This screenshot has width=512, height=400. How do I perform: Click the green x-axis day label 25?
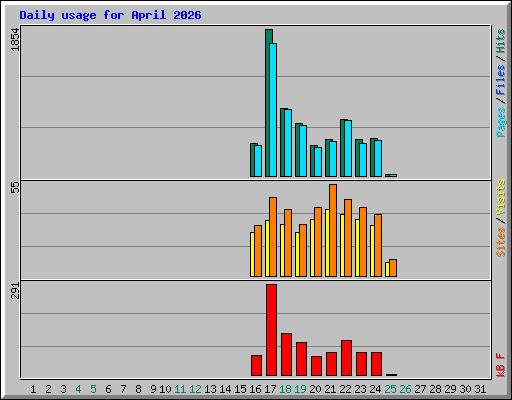[390, 389]
